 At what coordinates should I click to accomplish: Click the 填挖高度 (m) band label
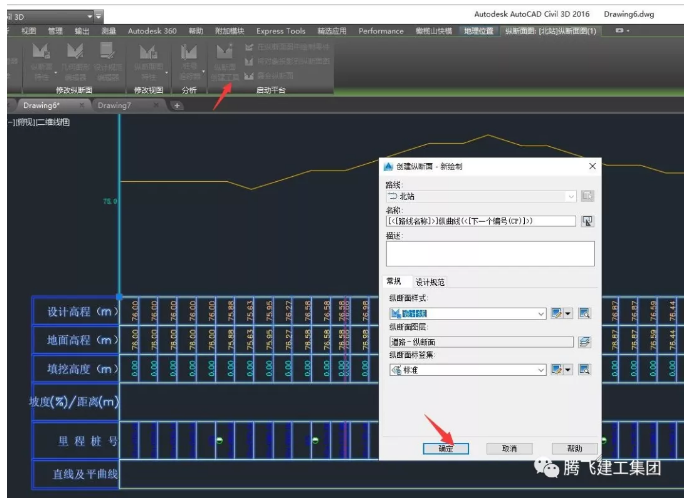click(x=83, y=369)
